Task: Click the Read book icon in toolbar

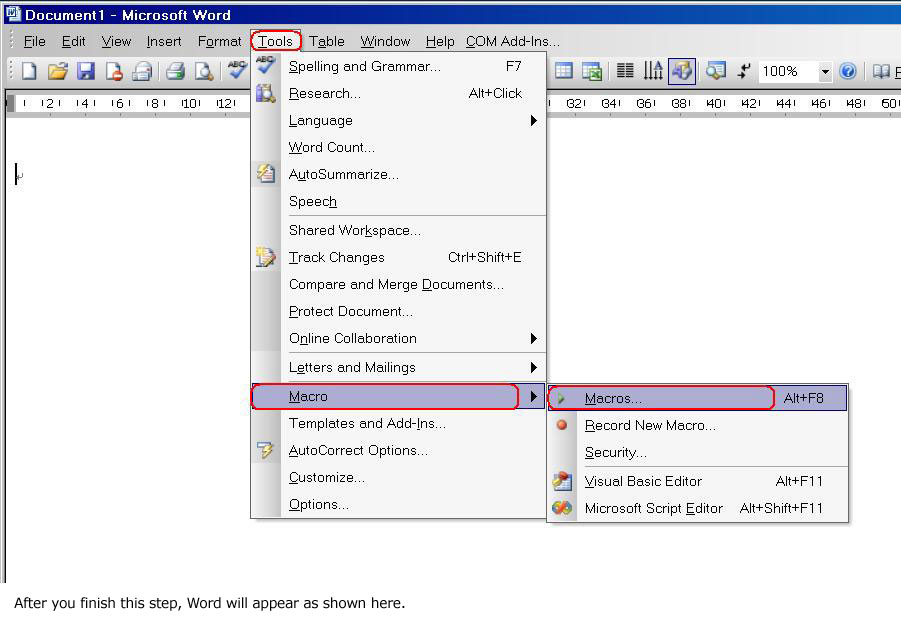Action: click(881, 71)
